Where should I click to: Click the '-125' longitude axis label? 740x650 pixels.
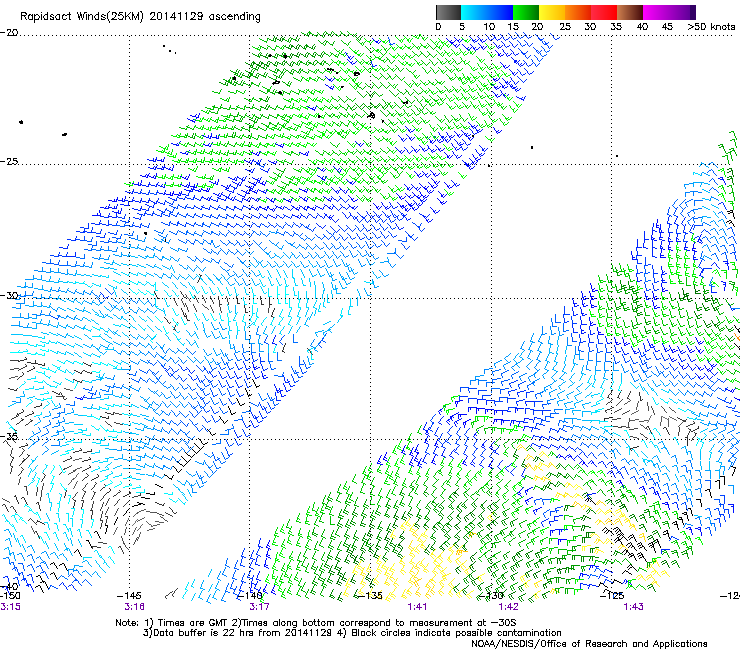(x=612, y=596)
